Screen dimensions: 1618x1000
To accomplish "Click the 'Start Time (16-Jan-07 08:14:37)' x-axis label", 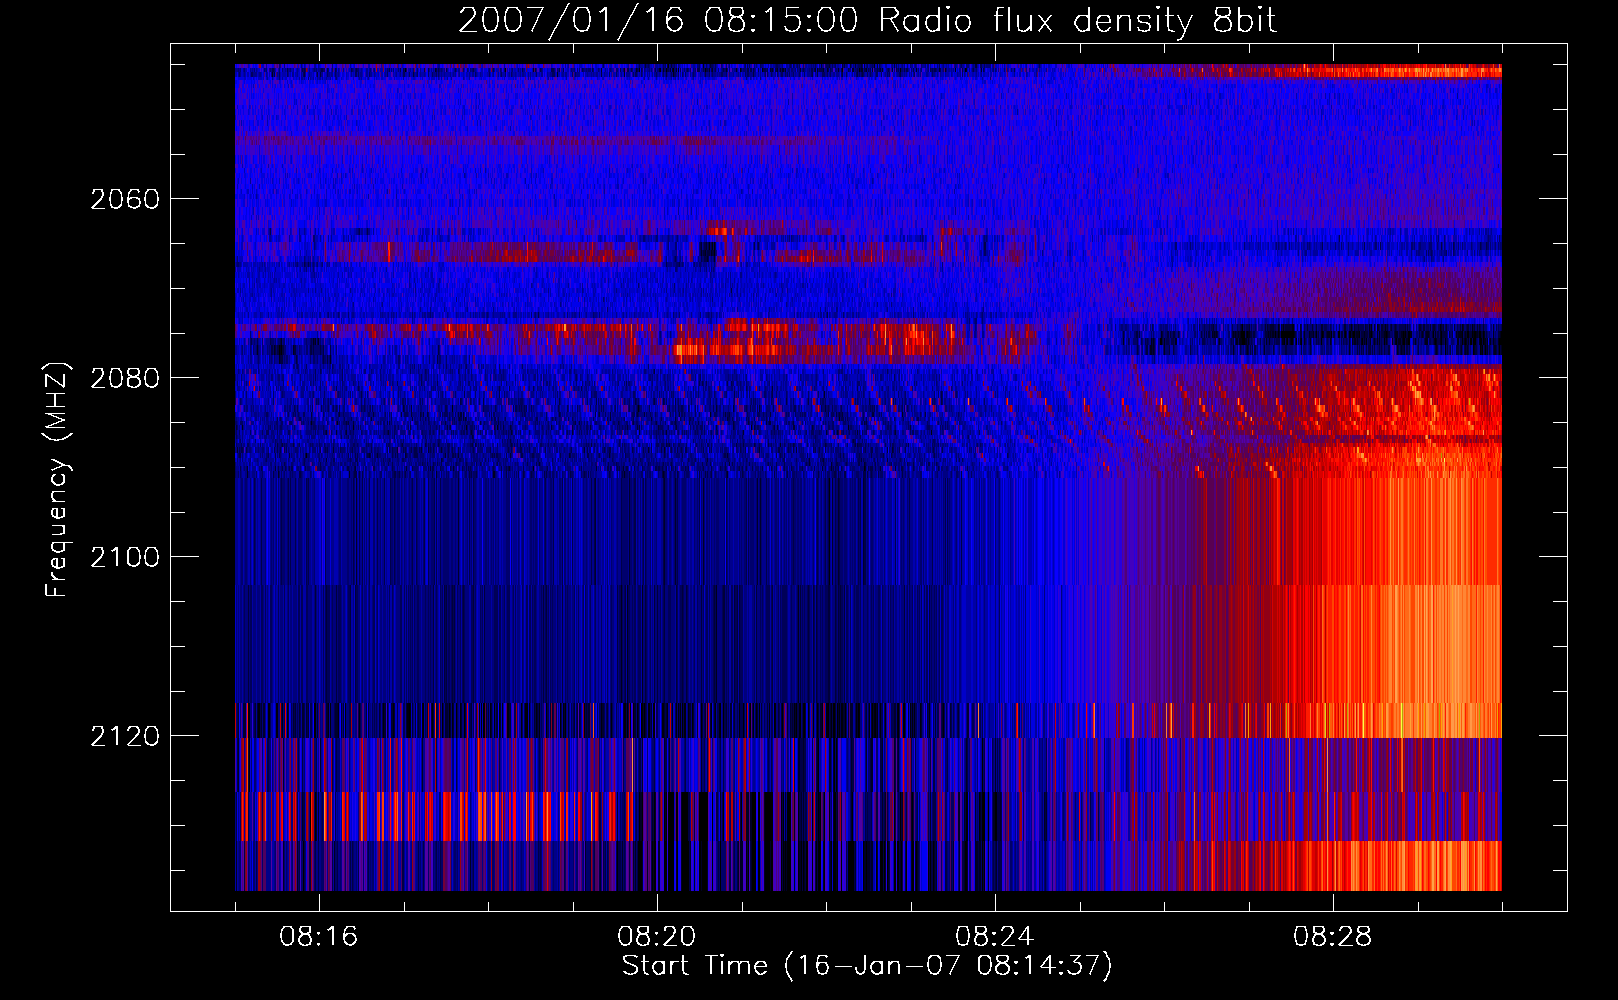I will click(867, 966).
